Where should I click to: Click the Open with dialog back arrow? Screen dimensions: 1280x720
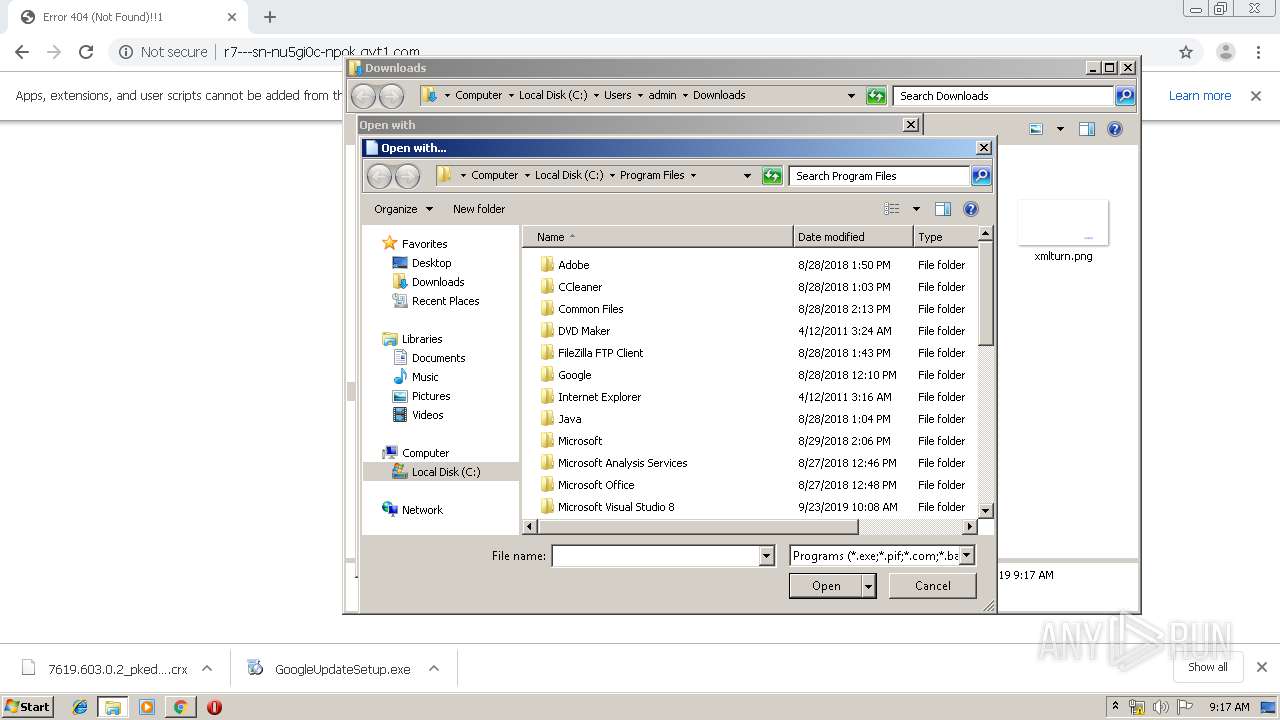click(x=379, y=176)
